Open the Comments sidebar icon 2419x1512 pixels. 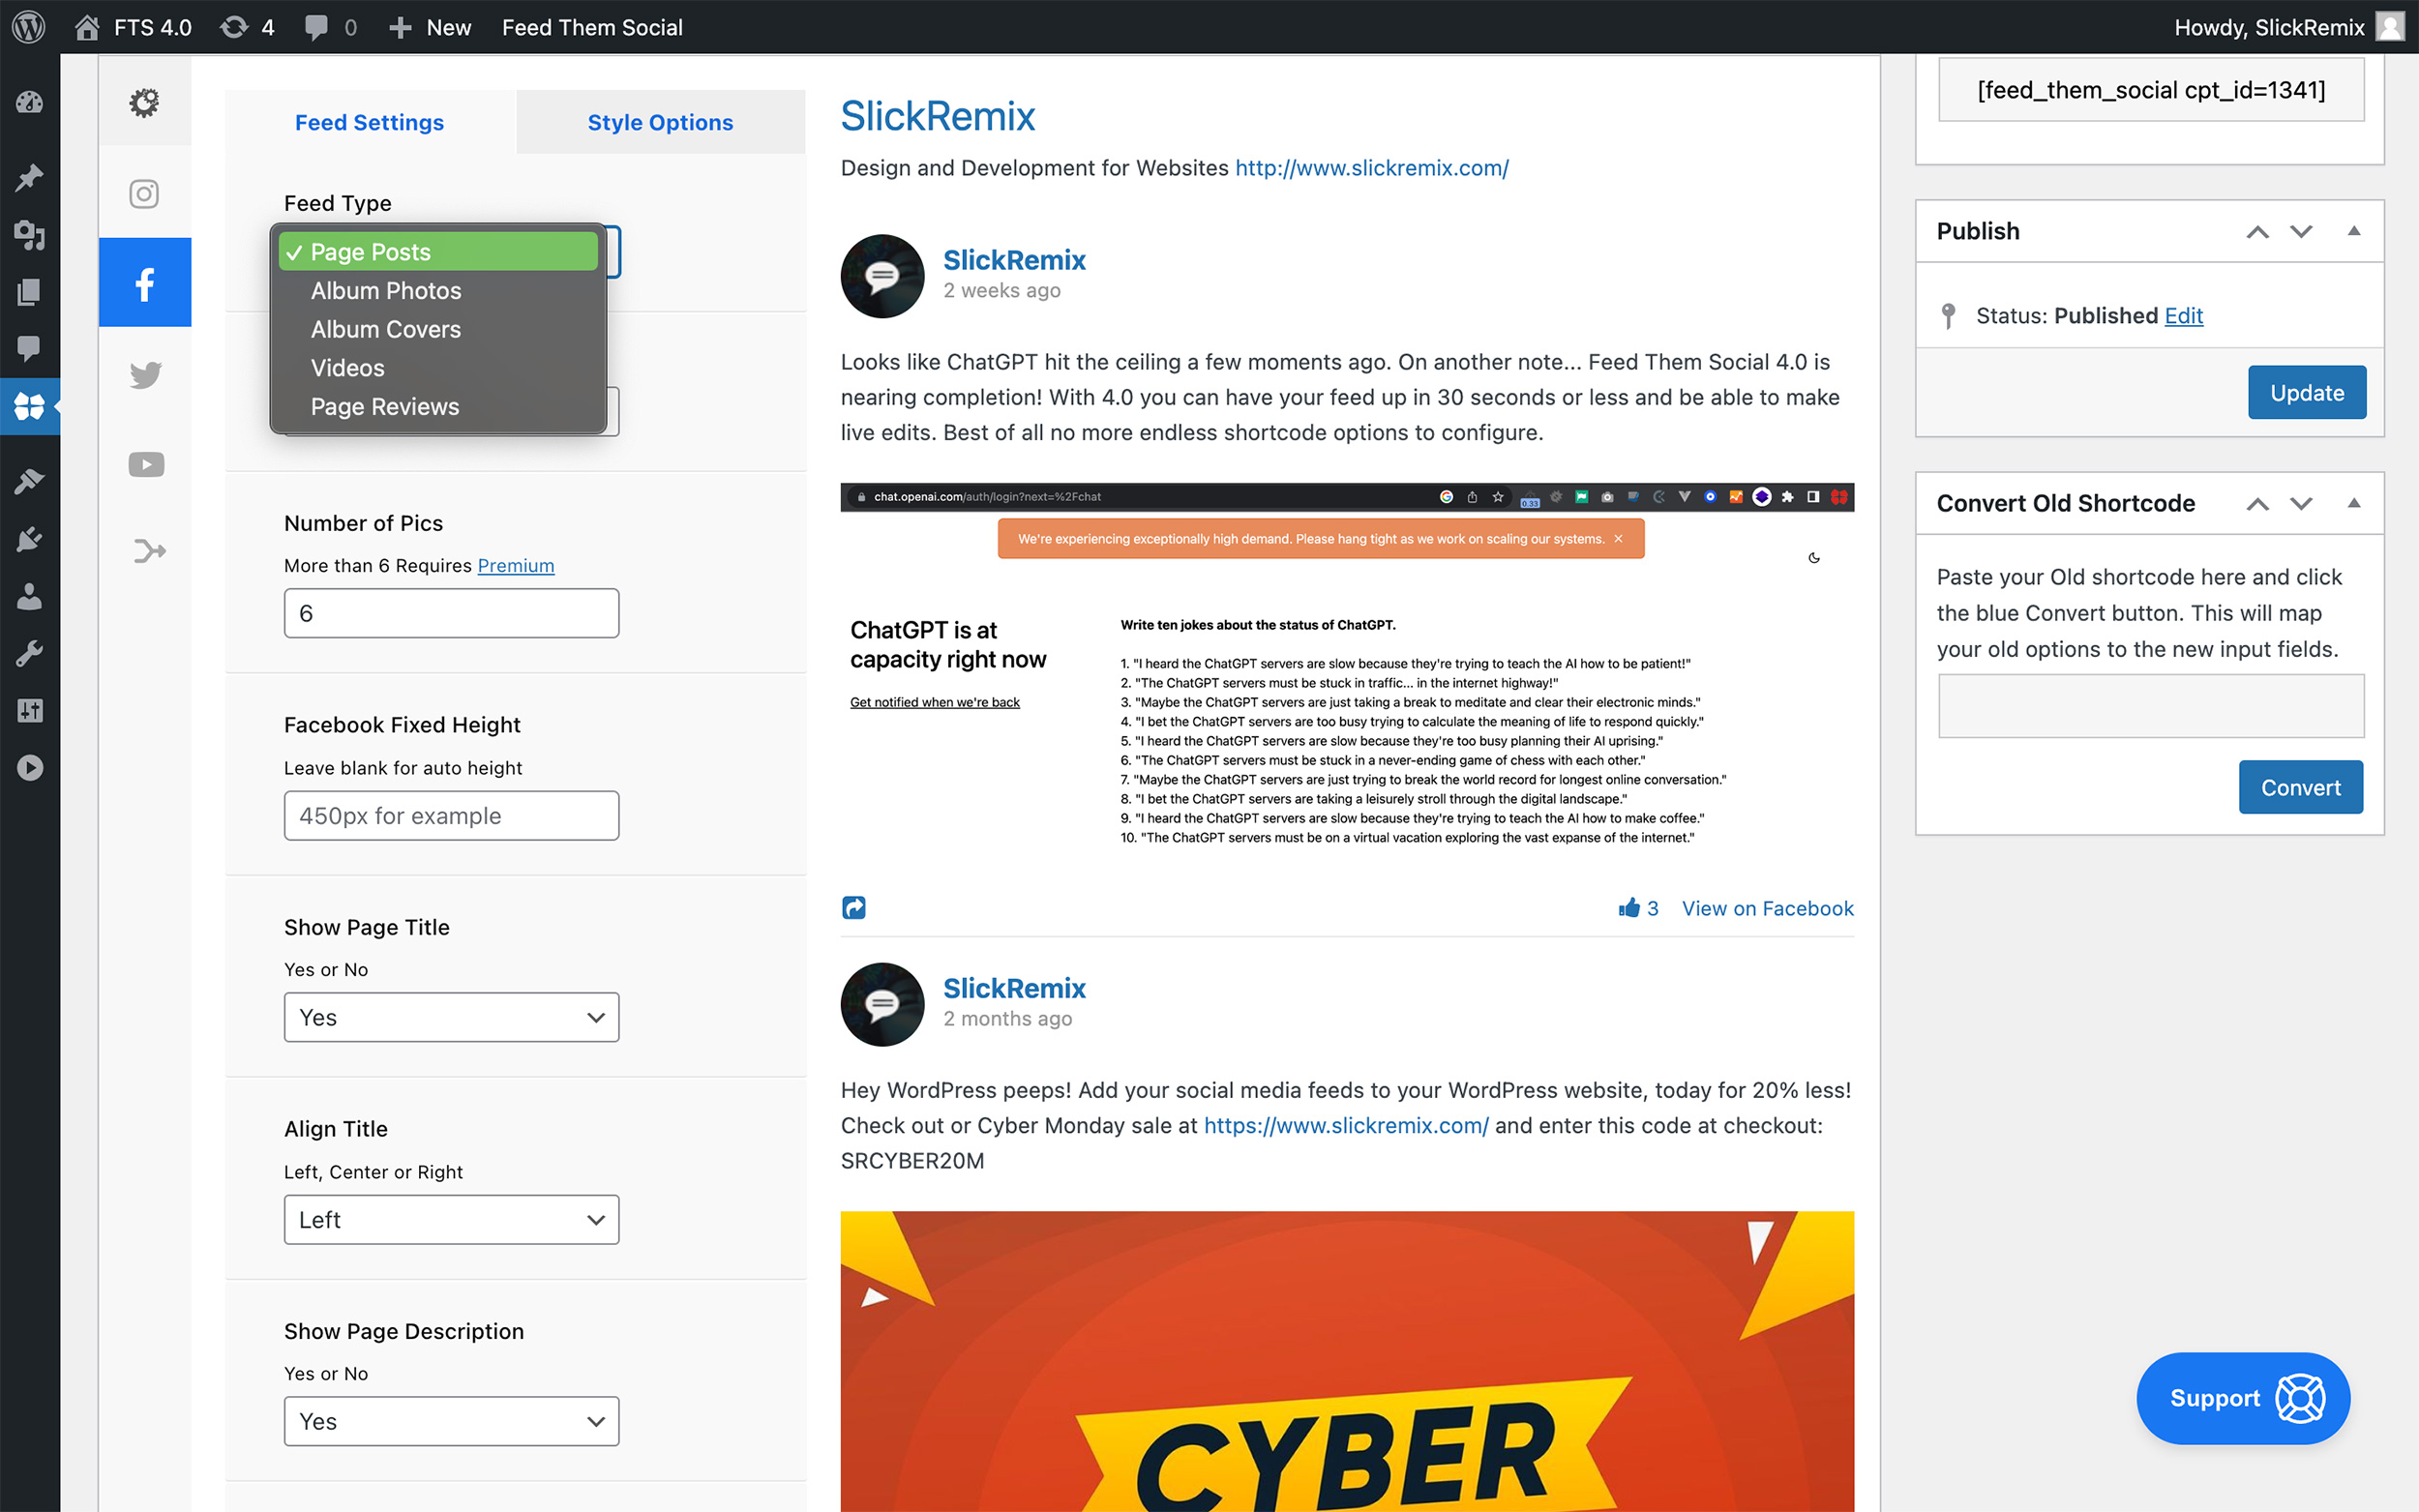coord(29,348)
